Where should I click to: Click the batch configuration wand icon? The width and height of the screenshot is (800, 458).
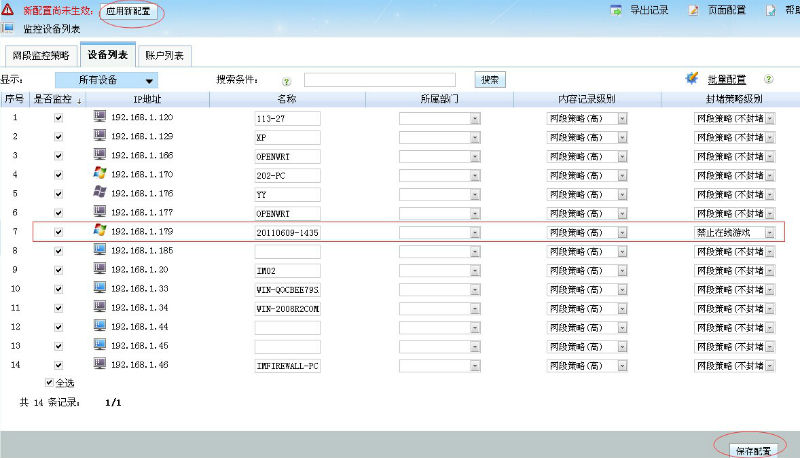pyautogui.click(x=691, y=78)
